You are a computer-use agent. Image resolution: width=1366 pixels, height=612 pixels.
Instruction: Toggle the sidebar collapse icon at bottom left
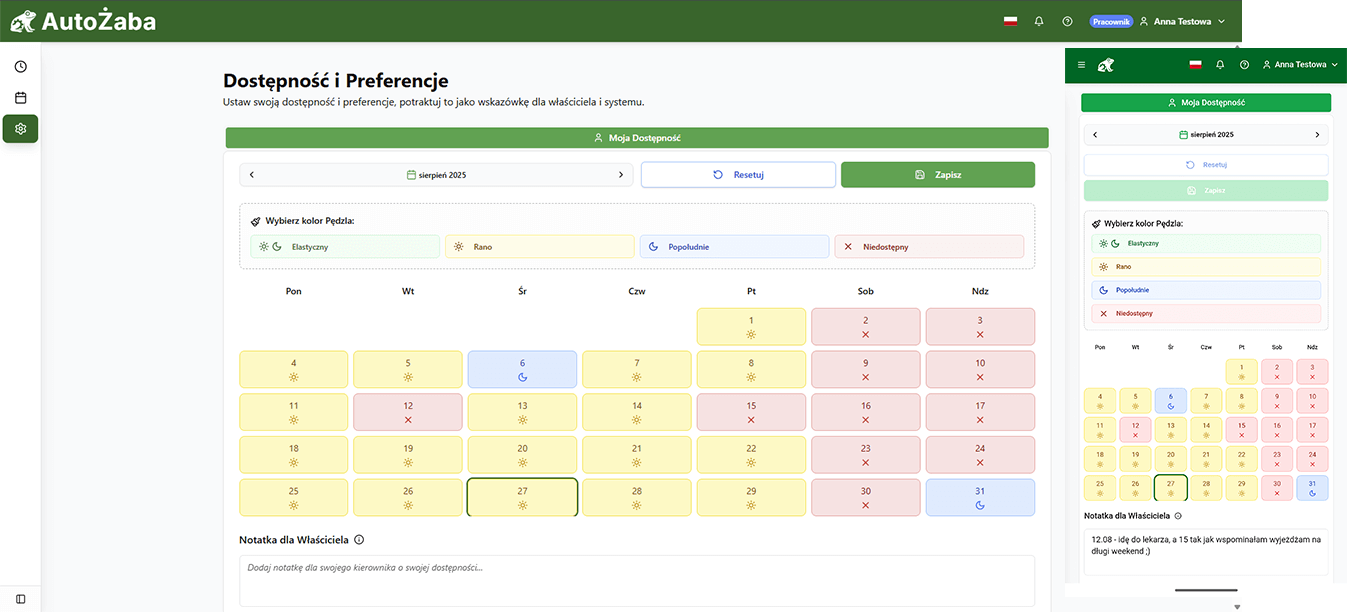[x=20, y=598]
